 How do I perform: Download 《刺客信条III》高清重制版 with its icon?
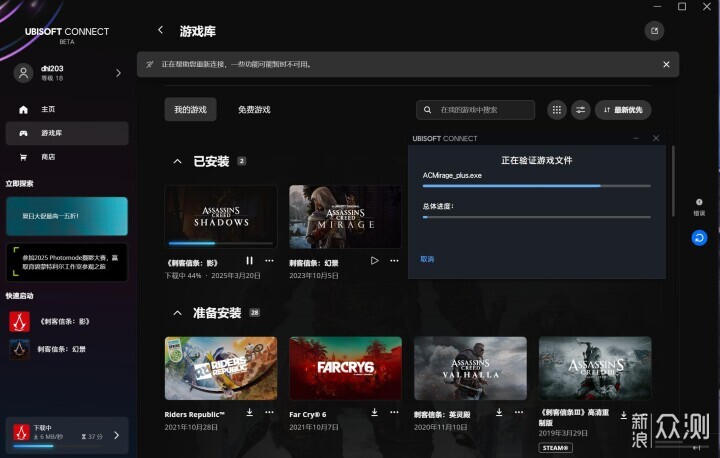pyautogui.click(x=624, y=415)
